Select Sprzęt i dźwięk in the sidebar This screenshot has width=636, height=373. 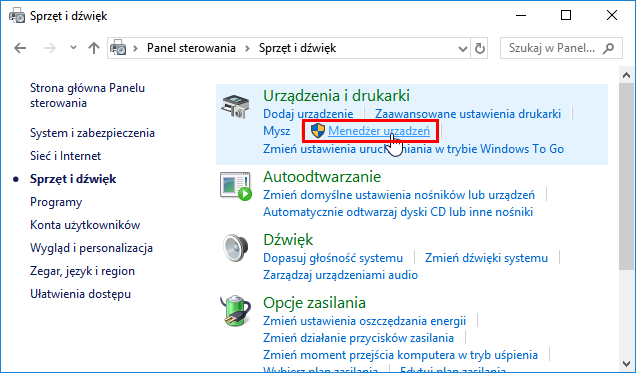coord(73,179)
